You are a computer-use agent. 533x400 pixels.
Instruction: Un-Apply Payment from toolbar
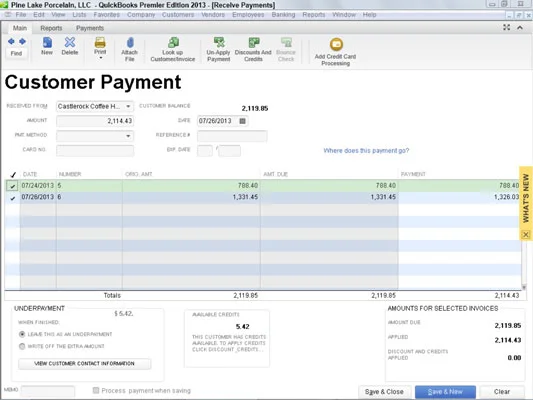218,49
